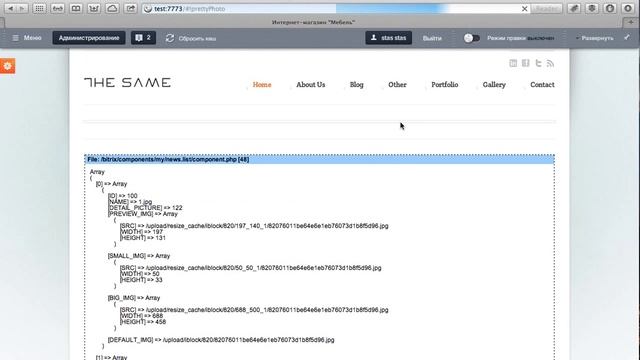Click the [SMALL_IMG] => Array line

click(x=139, y=256)
